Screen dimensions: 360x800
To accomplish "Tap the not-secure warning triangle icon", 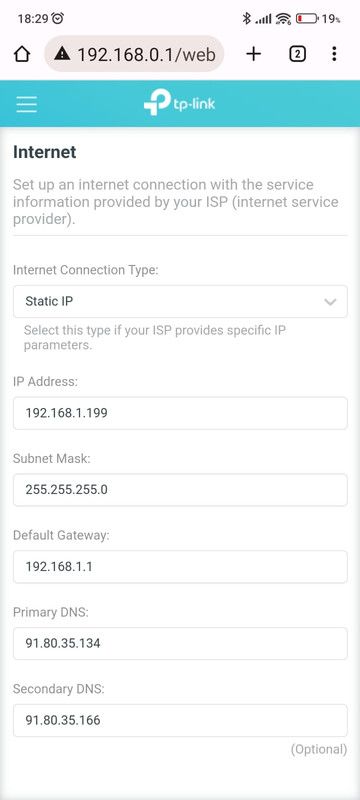I will point(62,54).
